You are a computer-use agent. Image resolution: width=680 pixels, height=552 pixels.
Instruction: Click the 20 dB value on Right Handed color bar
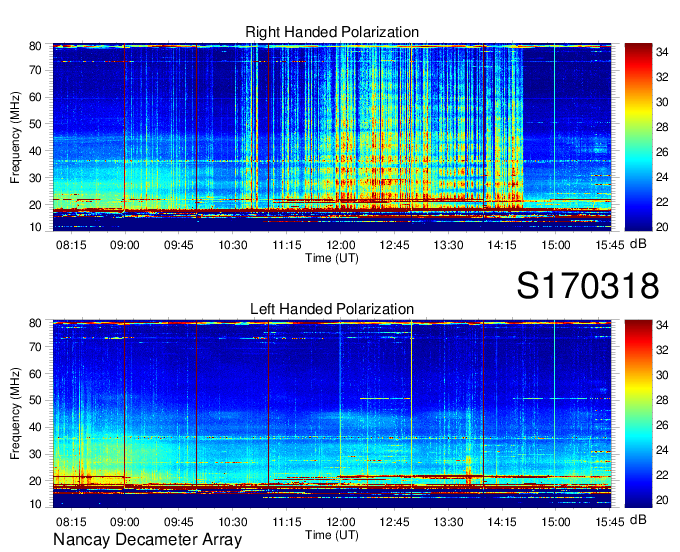[x=662, y=227]
